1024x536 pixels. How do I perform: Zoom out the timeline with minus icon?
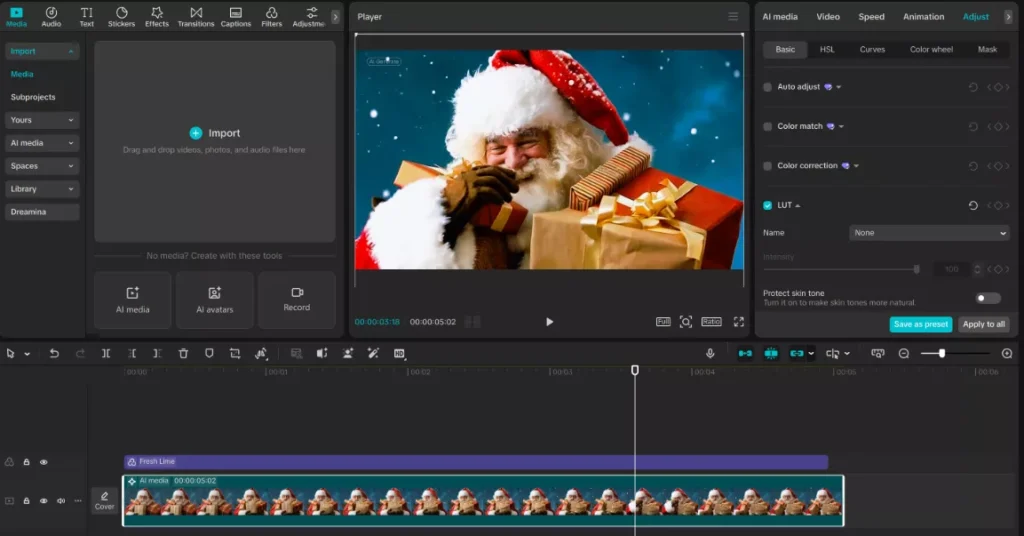[x=904, y=353]
